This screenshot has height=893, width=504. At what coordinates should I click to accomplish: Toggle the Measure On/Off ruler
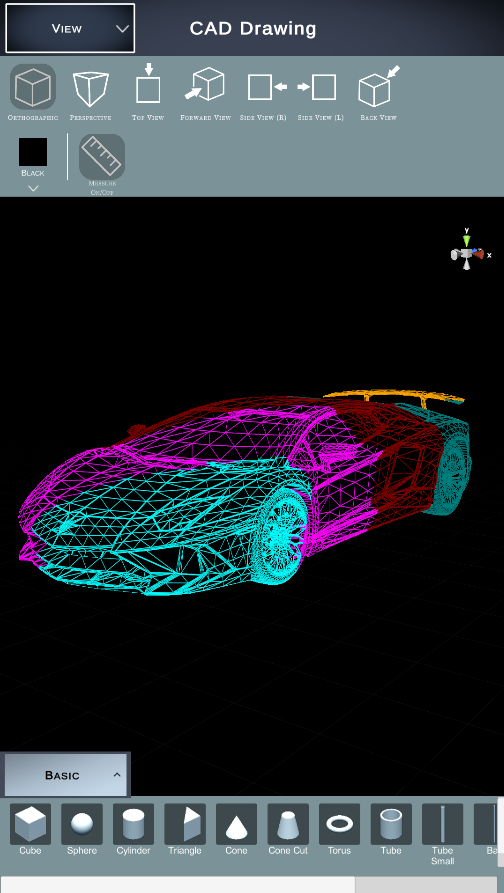(102, 157)
